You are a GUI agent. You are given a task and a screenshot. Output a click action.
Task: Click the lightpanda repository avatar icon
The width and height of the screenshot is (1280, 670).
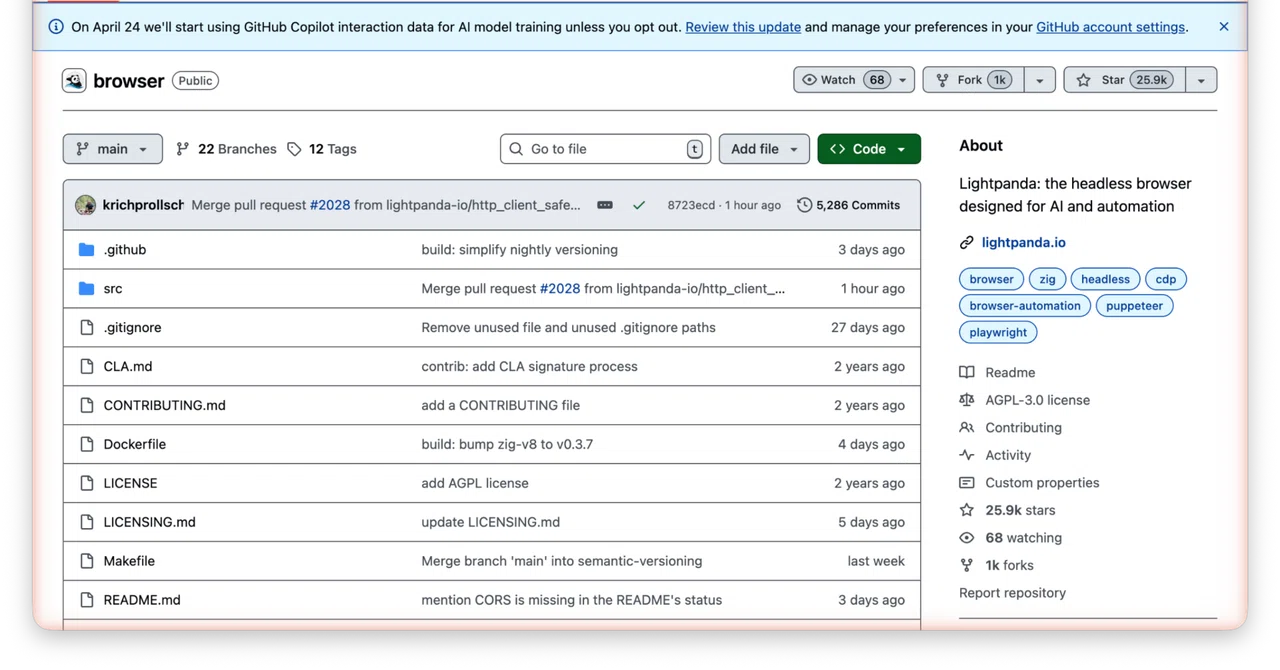74,81
